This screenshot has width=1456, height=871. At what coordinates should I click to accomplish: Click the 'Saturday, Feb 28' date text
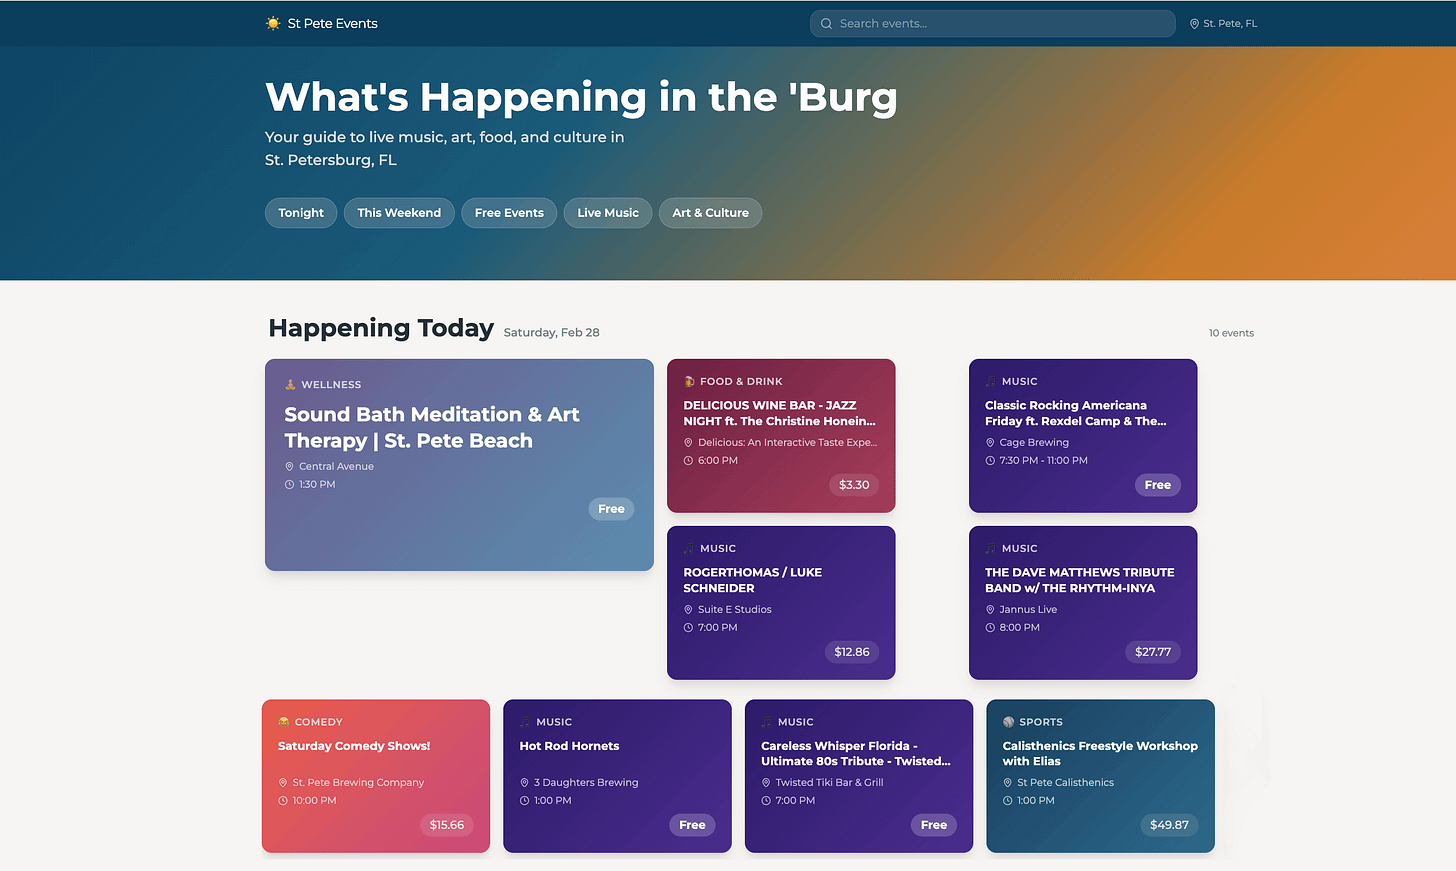tap(552, 333)
